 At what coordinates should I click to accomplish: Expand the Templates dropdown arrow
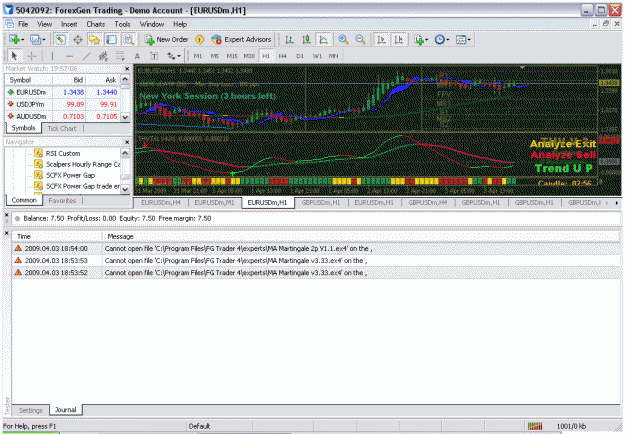469,40
